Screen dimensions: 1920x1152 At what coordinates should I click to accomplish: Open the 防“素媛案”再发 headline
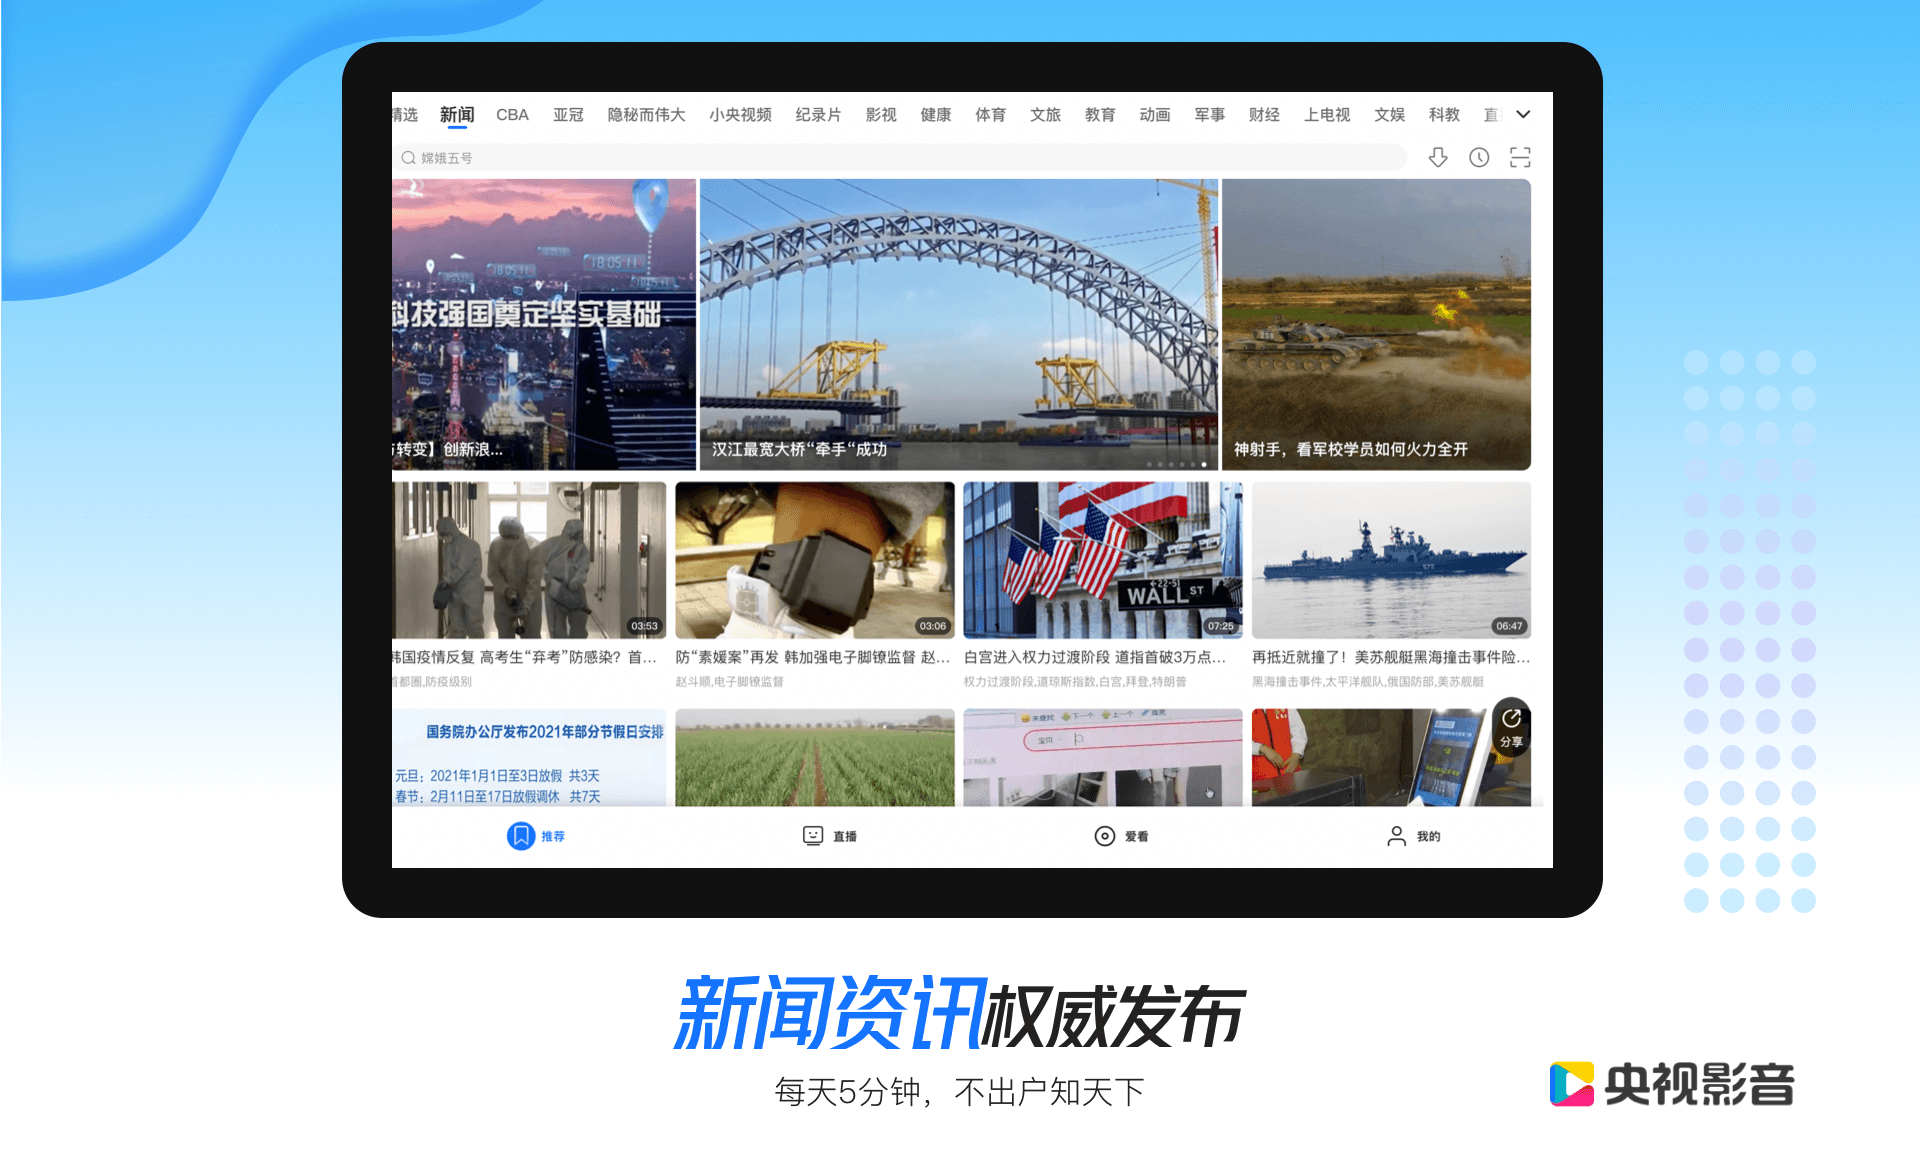812,657
